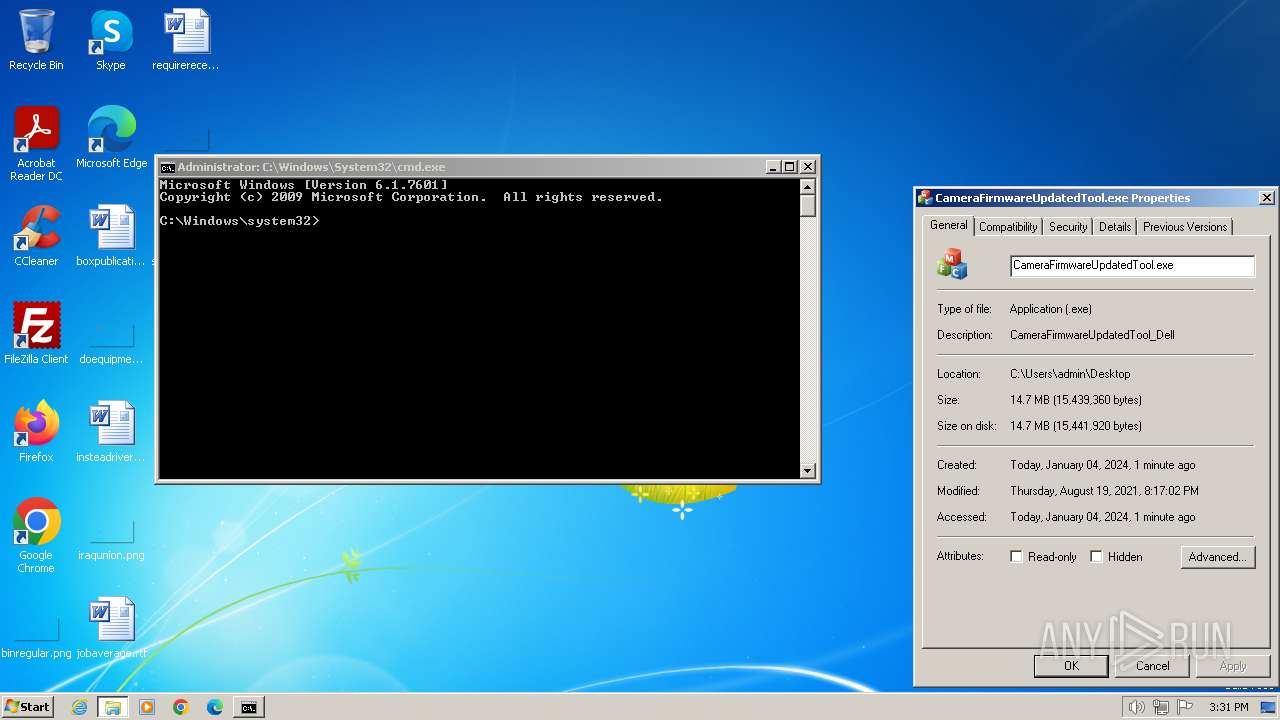Viewport: 1280px width, 720px height.
Task: Click the taskbar clock showing 3:31 PM
Action: coord(1228,707)
